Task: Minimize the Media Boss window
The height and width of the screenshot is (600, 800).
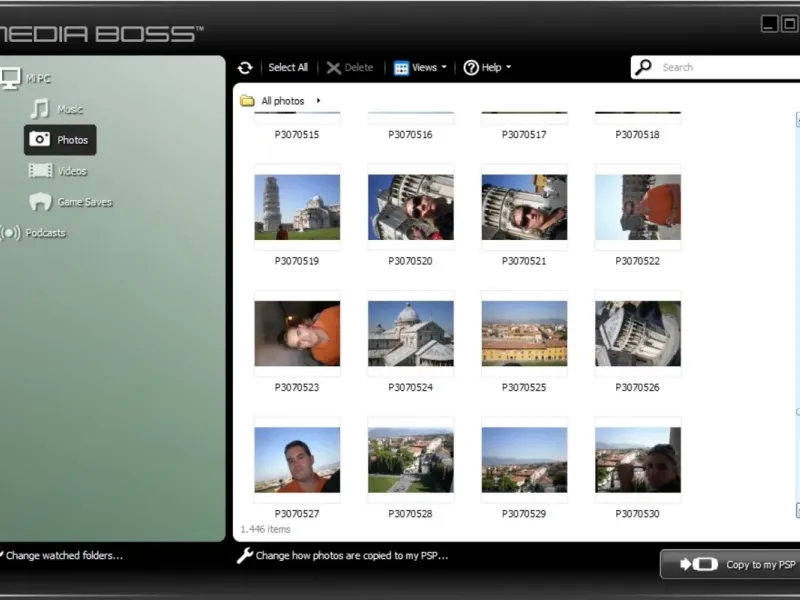Action: (x=769, y=23)
